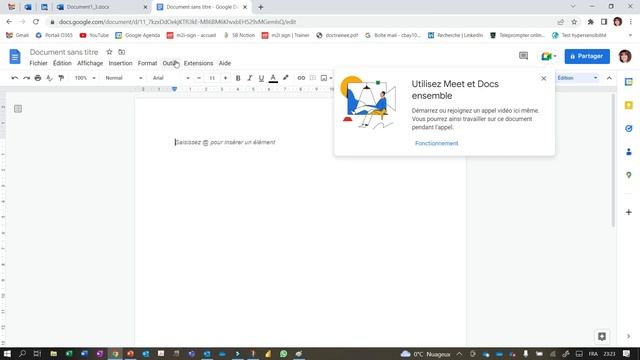Image resolution: width=640 pixels, height=360 pixels.
Task: Open the text color picker
Action: point(273,78)
